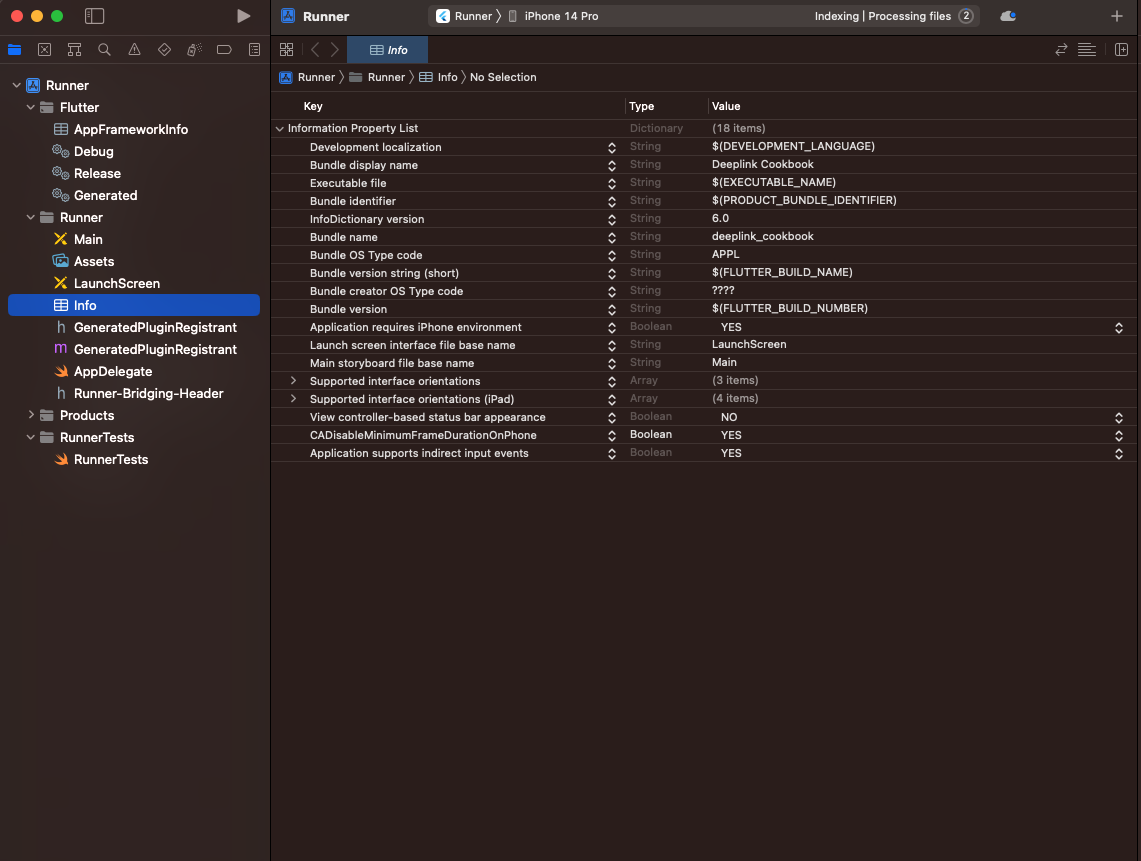The height and width of the screenshot is (861, 1141).
Task: Change the Bundle version type
Action: tap(611, 308)
